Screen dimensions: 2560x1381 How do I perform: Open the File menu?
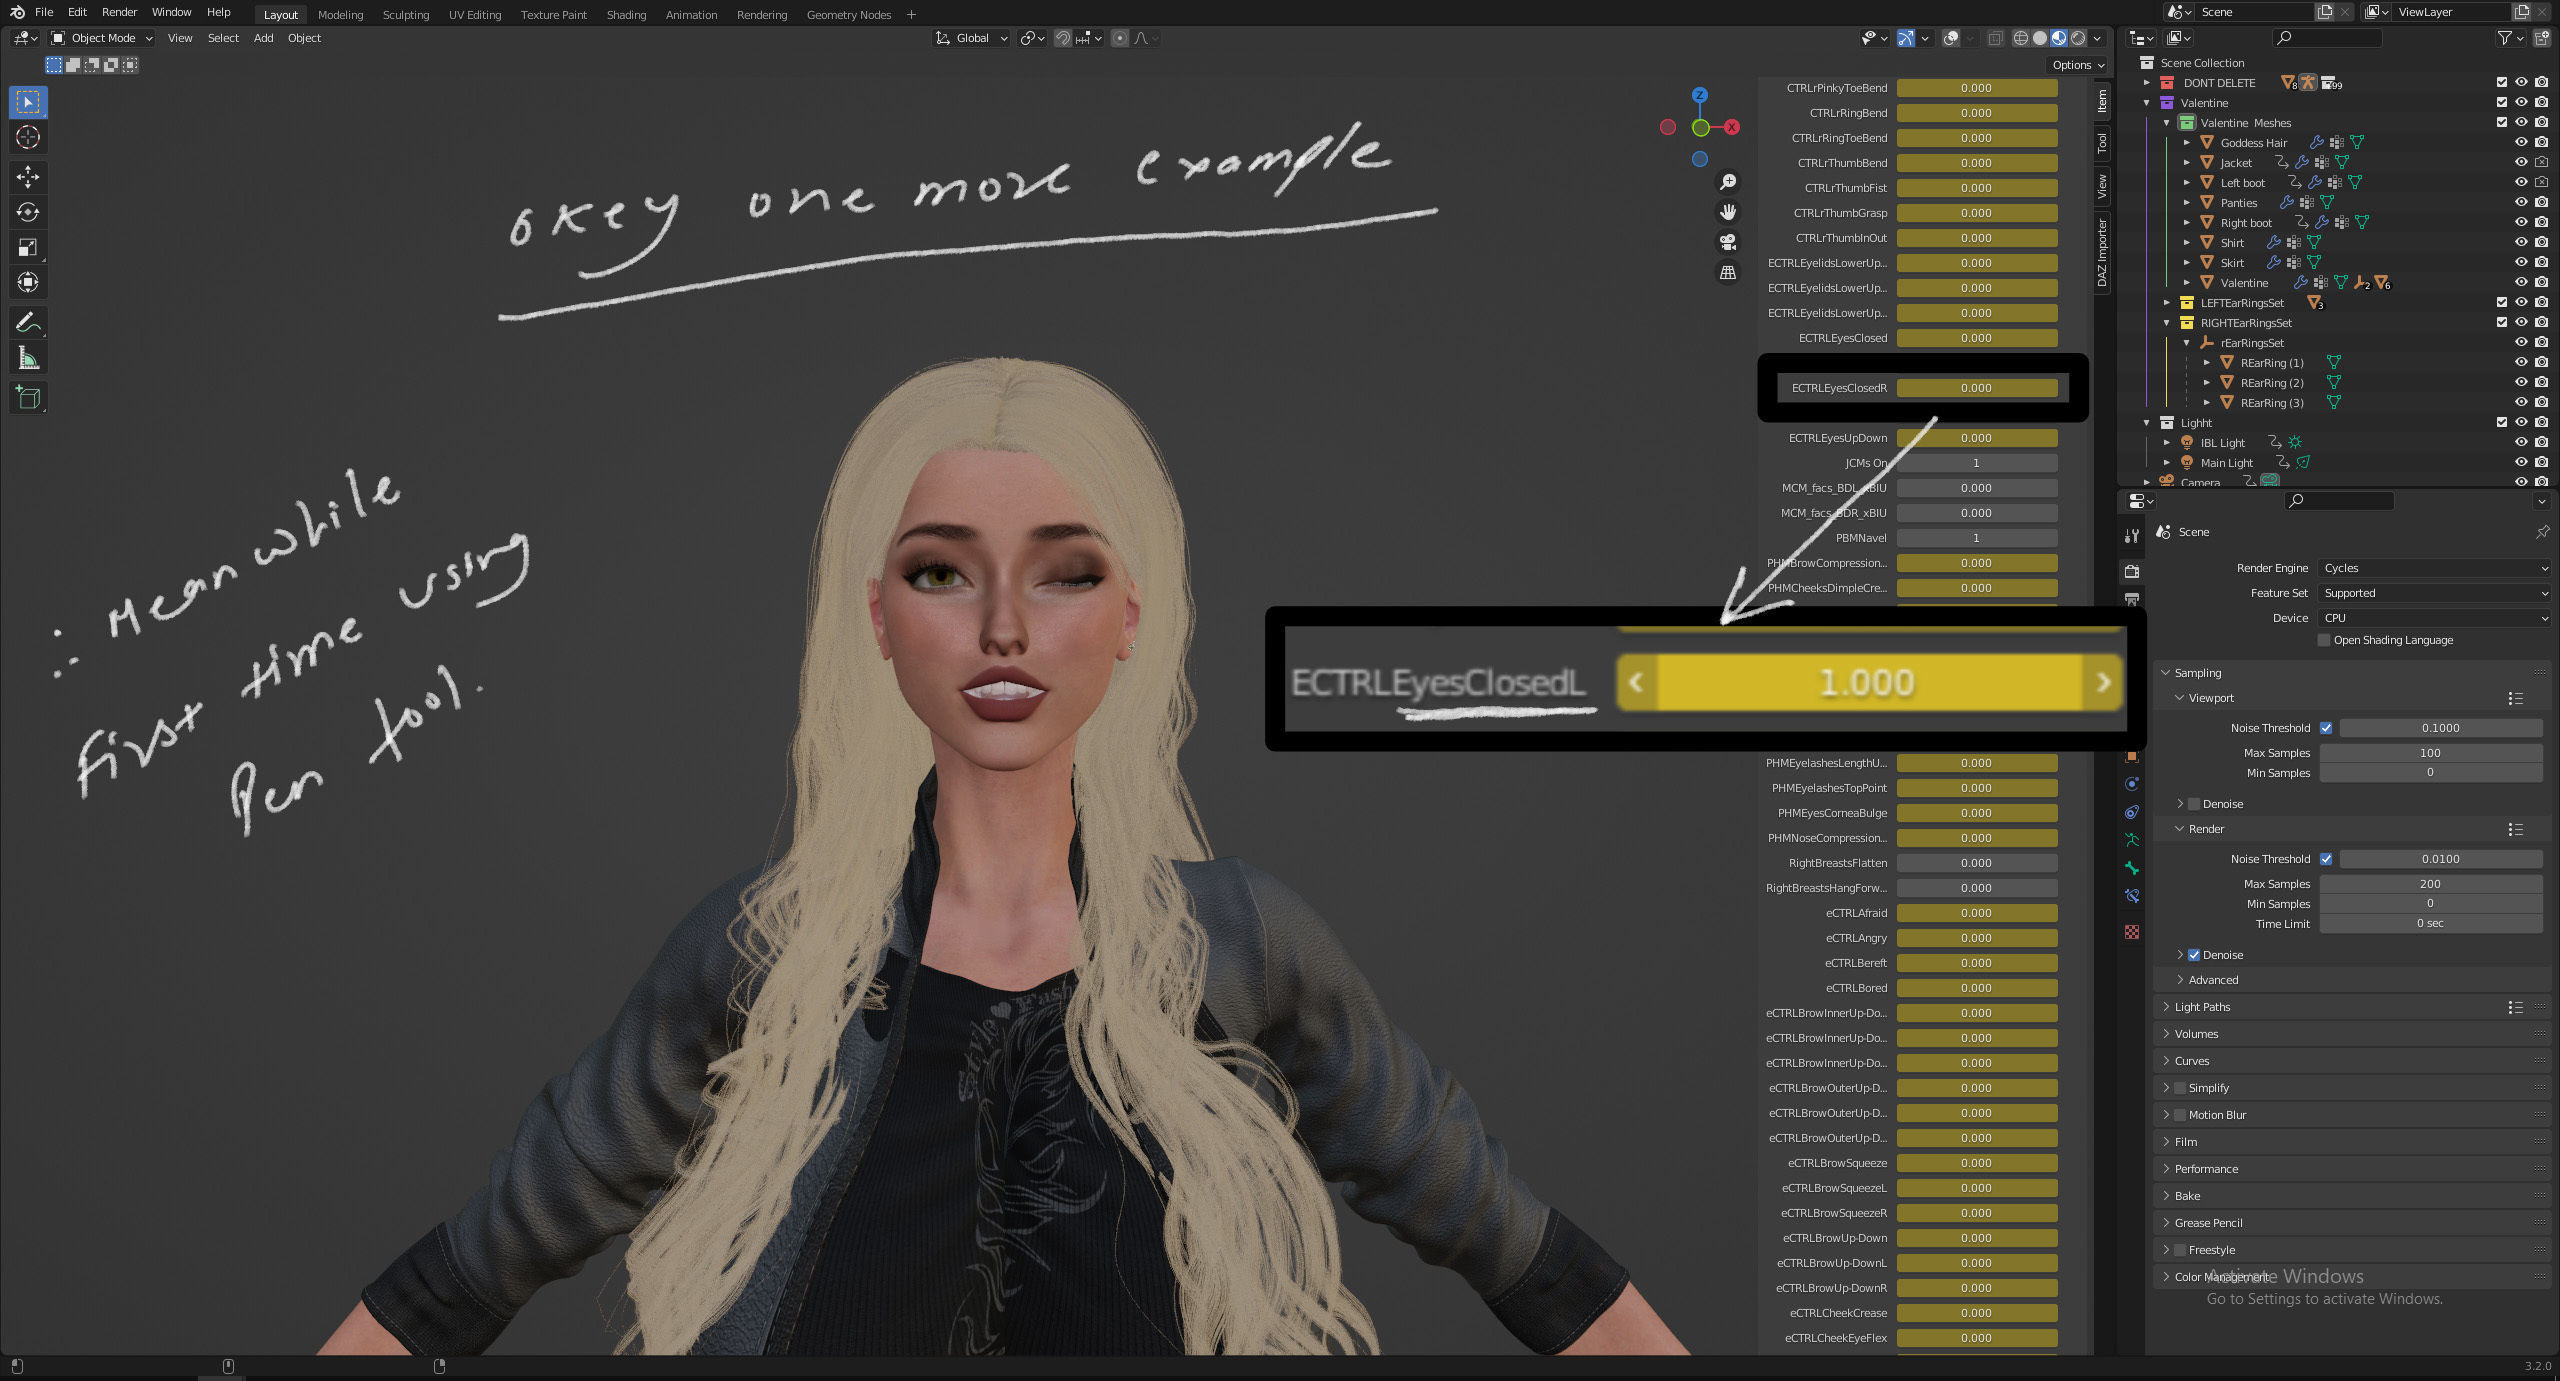point(44,12)
